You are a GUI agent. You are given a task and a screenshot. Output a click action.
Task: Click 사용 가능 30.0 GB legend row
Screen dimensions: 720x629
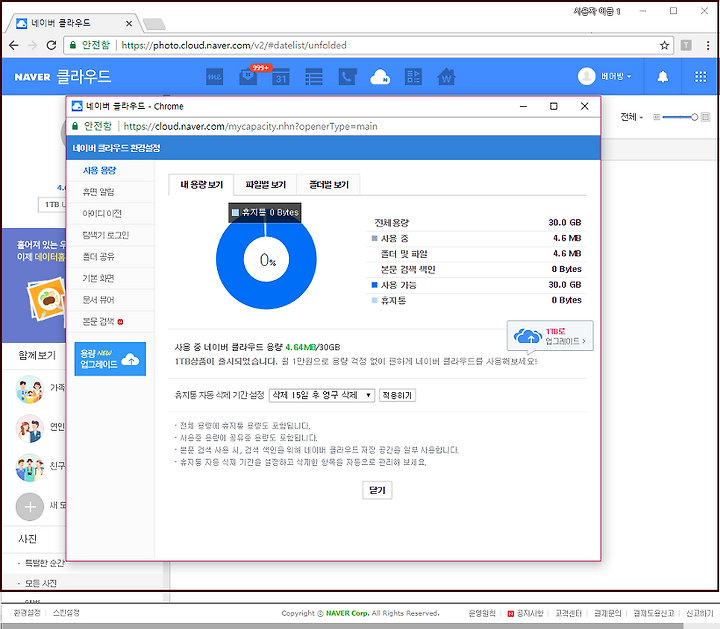(476, 285)
